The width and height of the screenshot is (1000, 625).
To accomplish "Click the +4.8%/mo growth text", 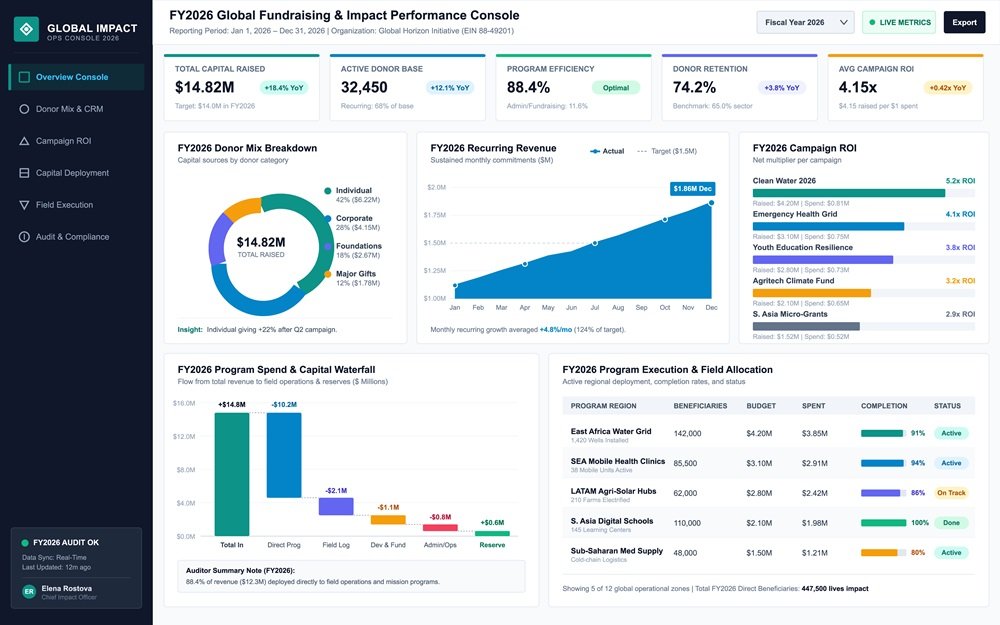I will point(555,330).
